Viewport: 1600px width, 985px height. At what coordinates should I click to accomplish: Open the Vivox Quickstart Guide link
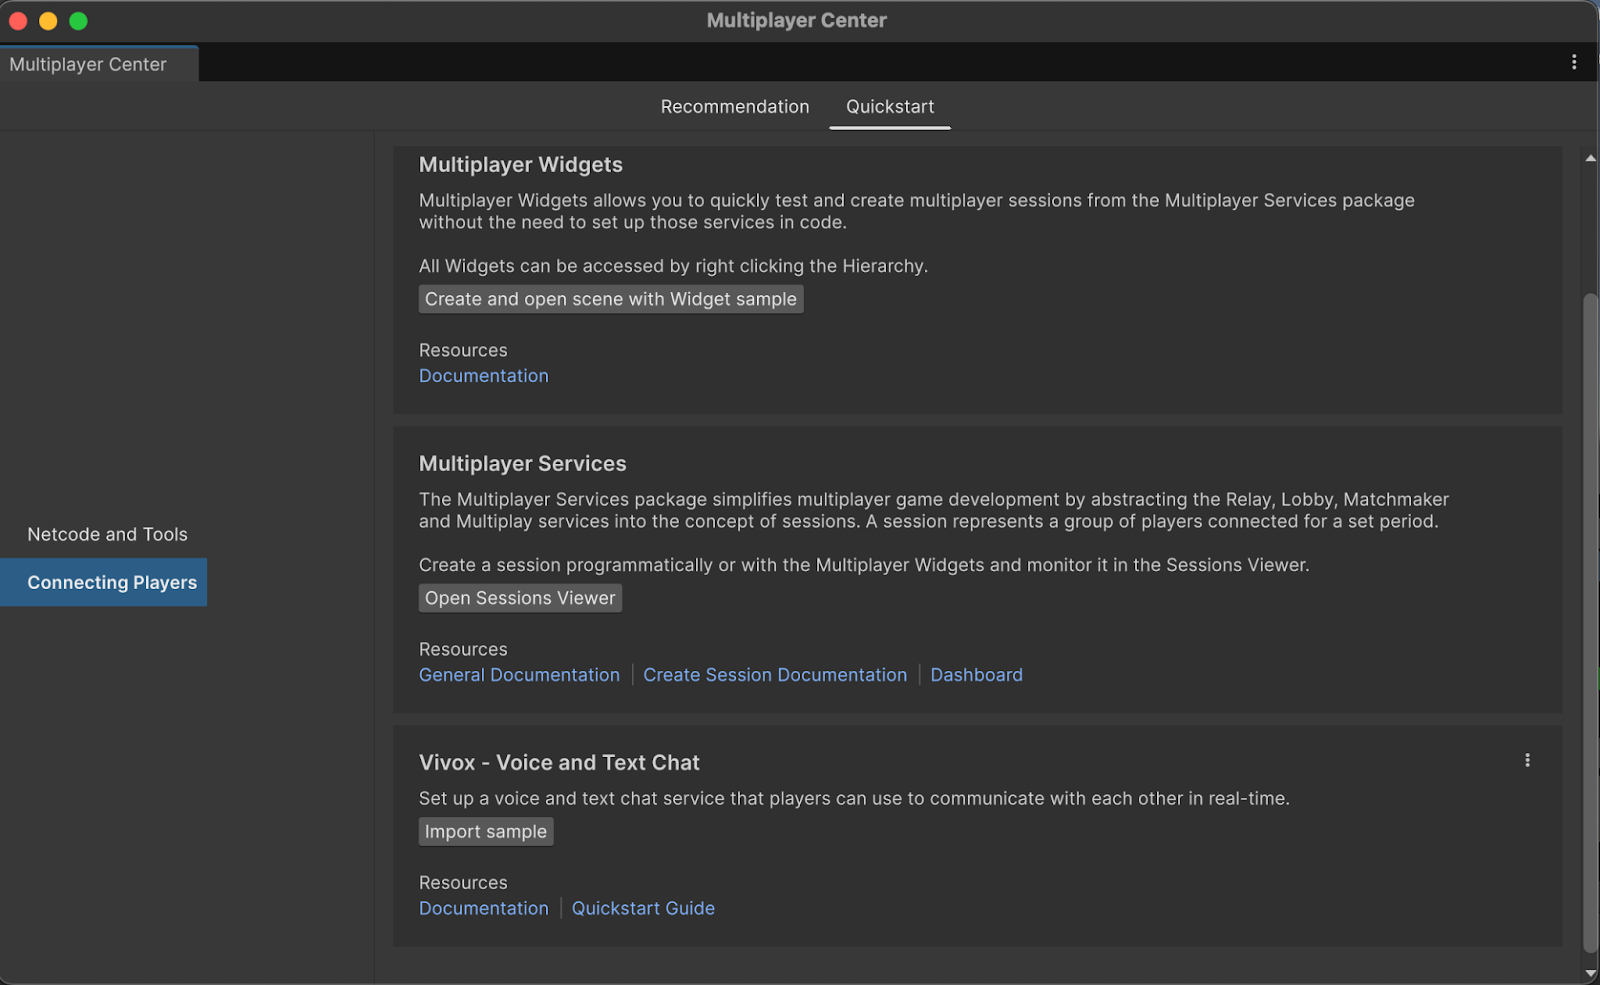[x=643, y=909]
